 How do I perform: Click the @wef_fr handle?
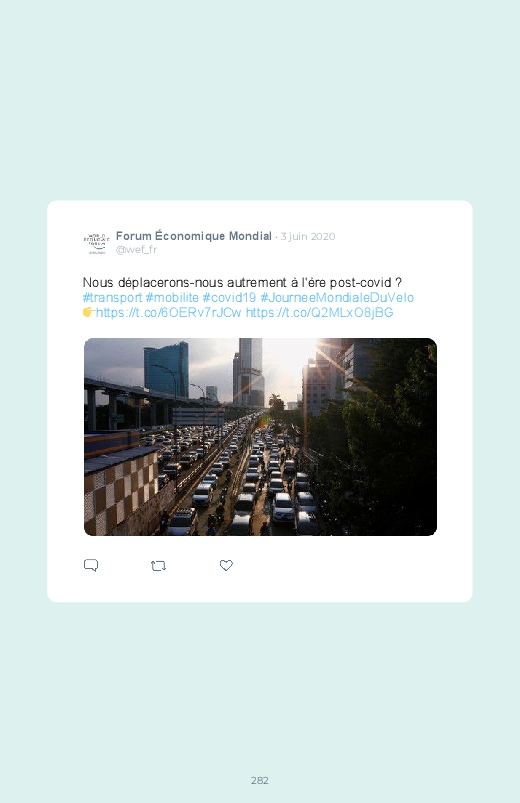tap(136, 249)
